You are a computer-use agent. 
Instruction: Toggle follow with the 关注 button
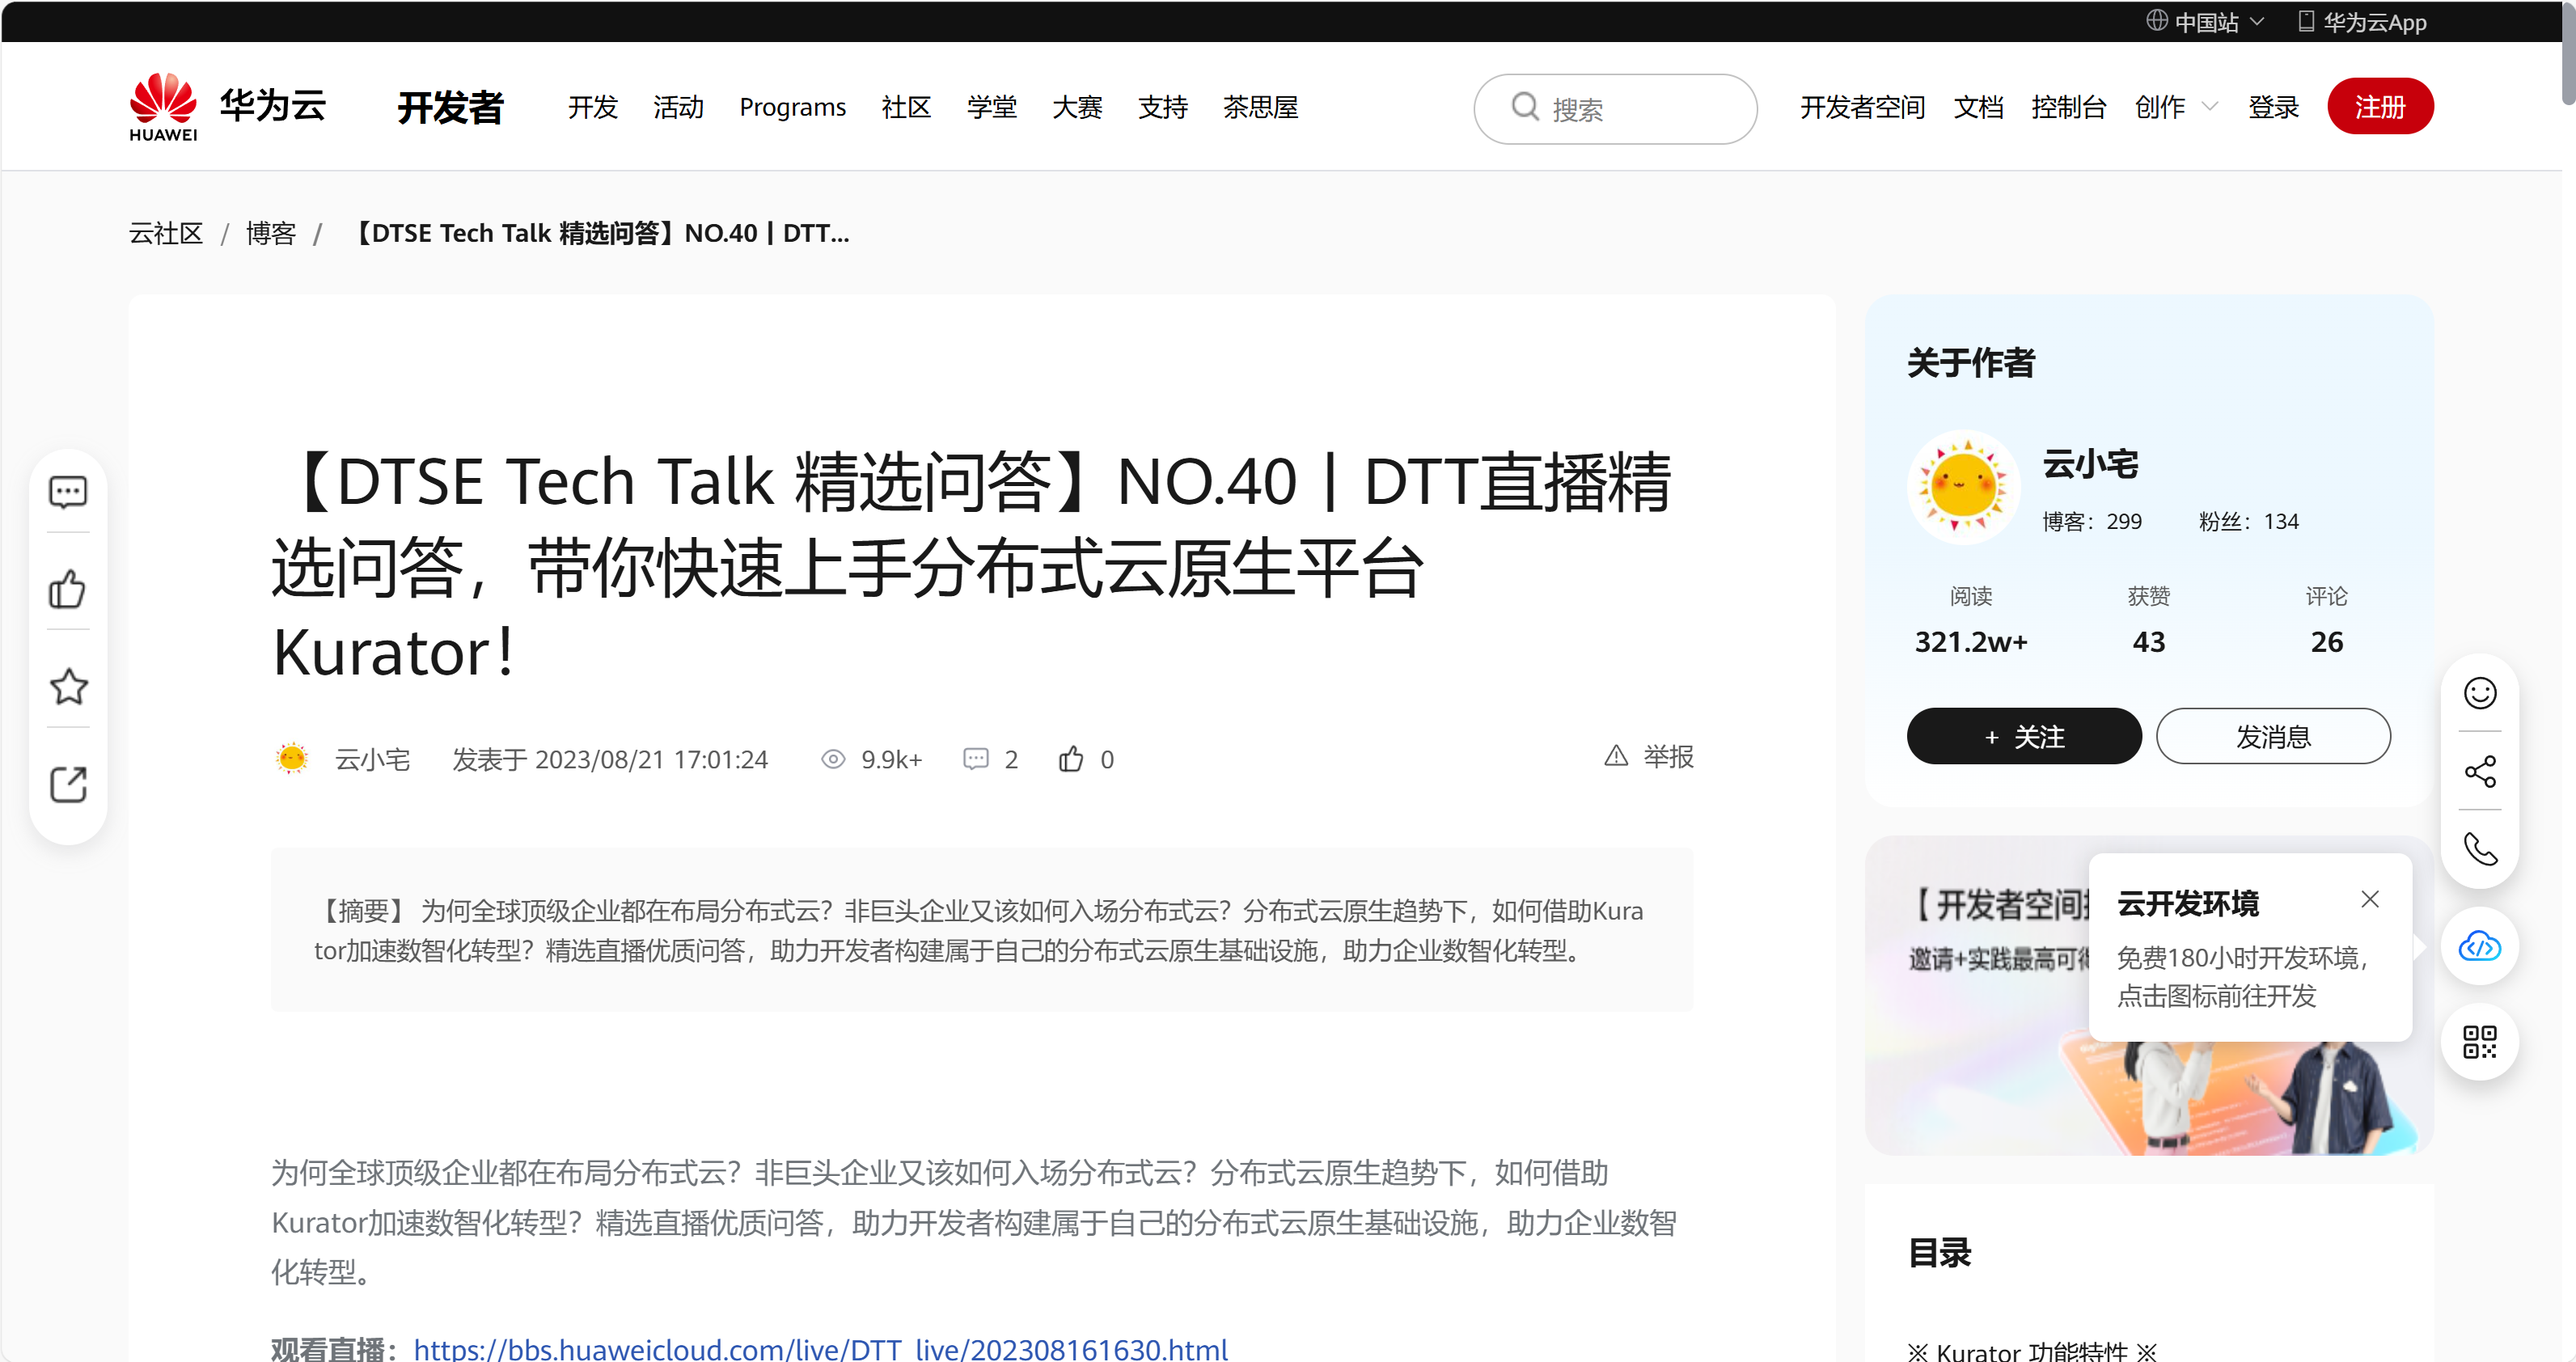click(x=2023, y=737)
